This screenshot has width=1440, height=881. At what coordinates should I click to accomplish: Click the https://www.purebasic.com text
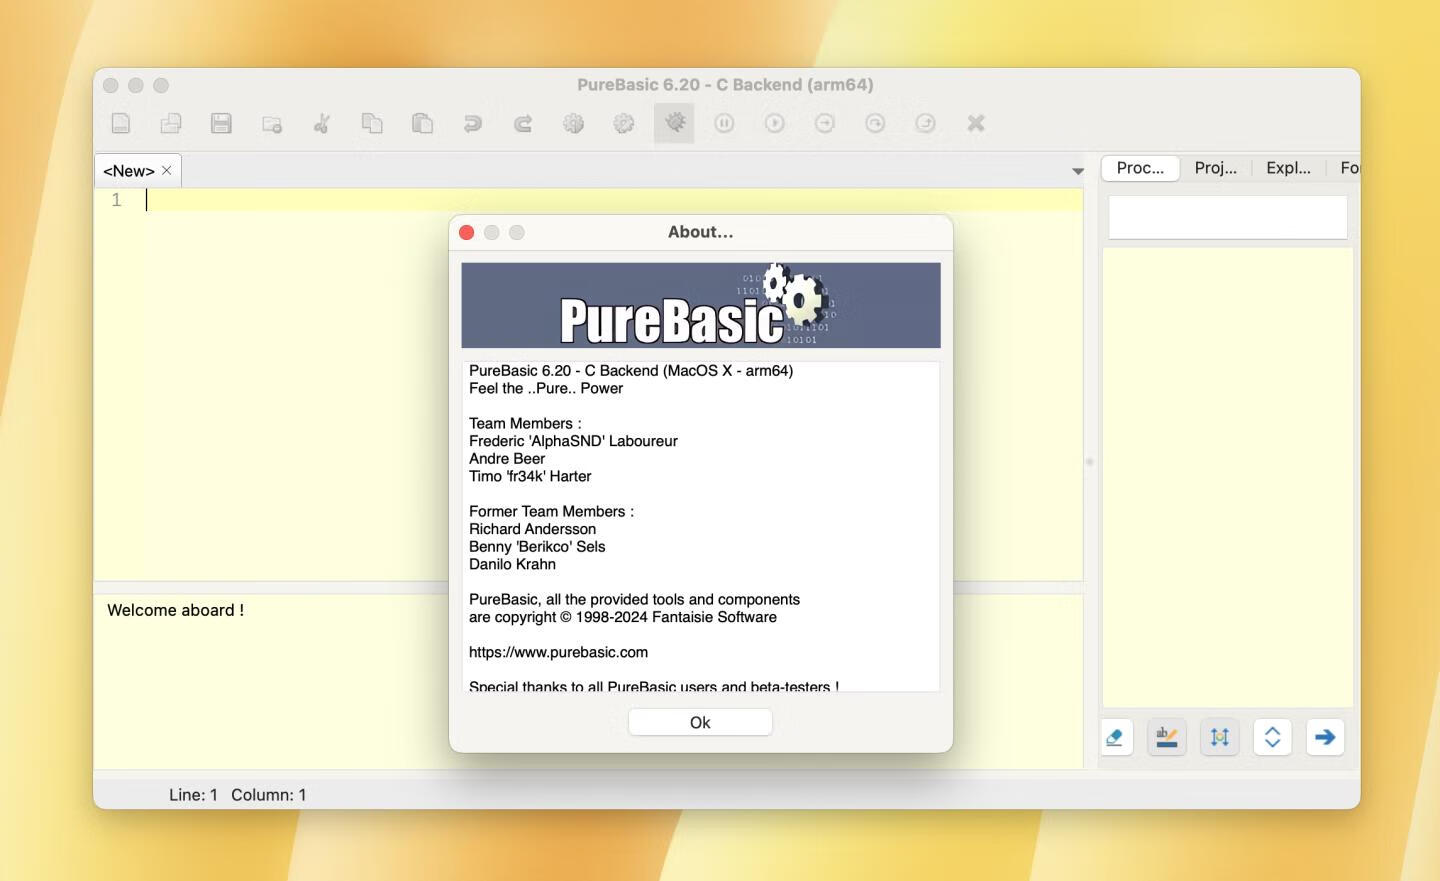[x=558, y=652]
